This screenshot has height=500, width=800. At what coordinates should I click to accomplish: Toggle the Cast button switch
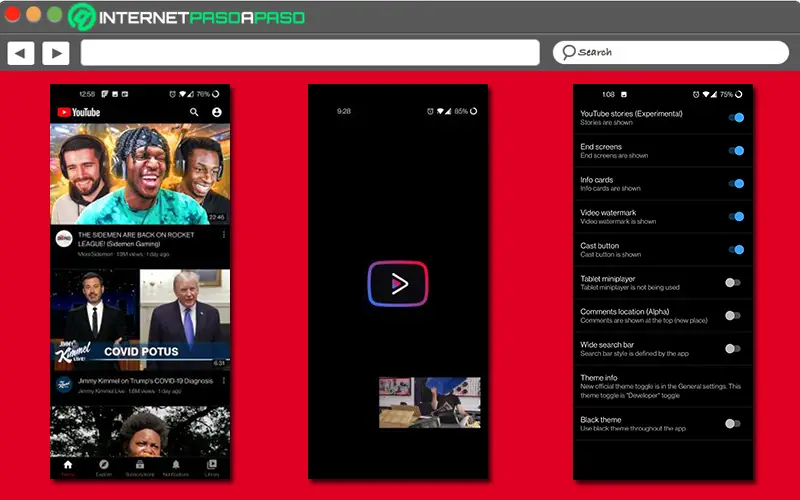[736, 249]
